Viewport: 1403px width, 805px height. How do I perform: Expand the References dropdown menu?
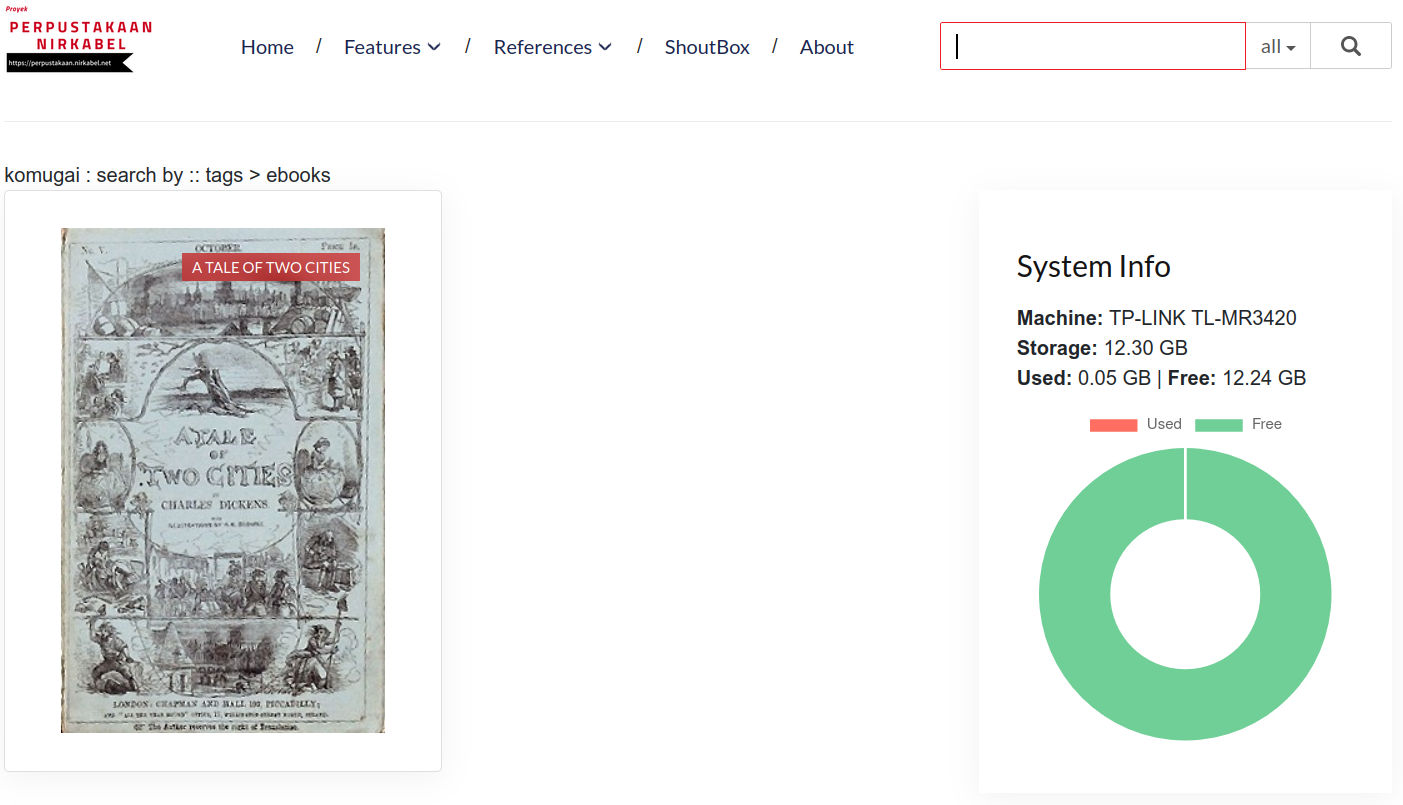553,47
